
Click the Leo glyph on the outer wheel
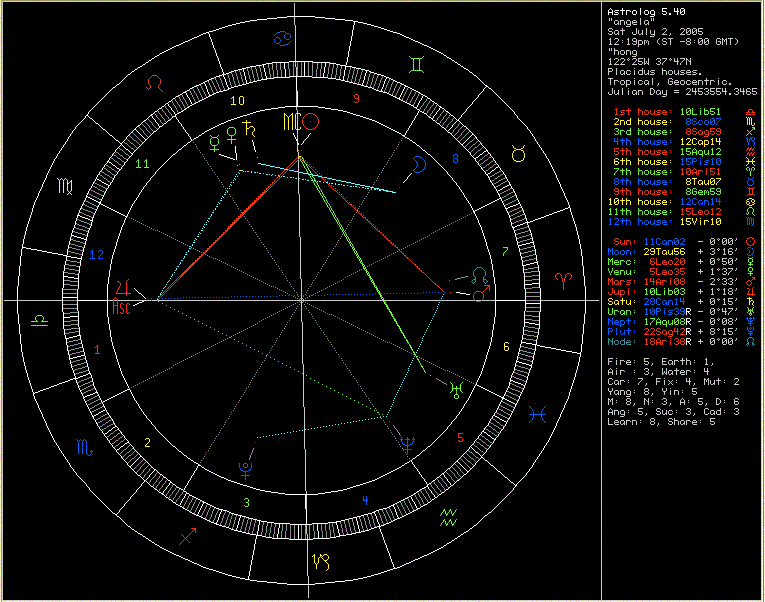[155, 83]
